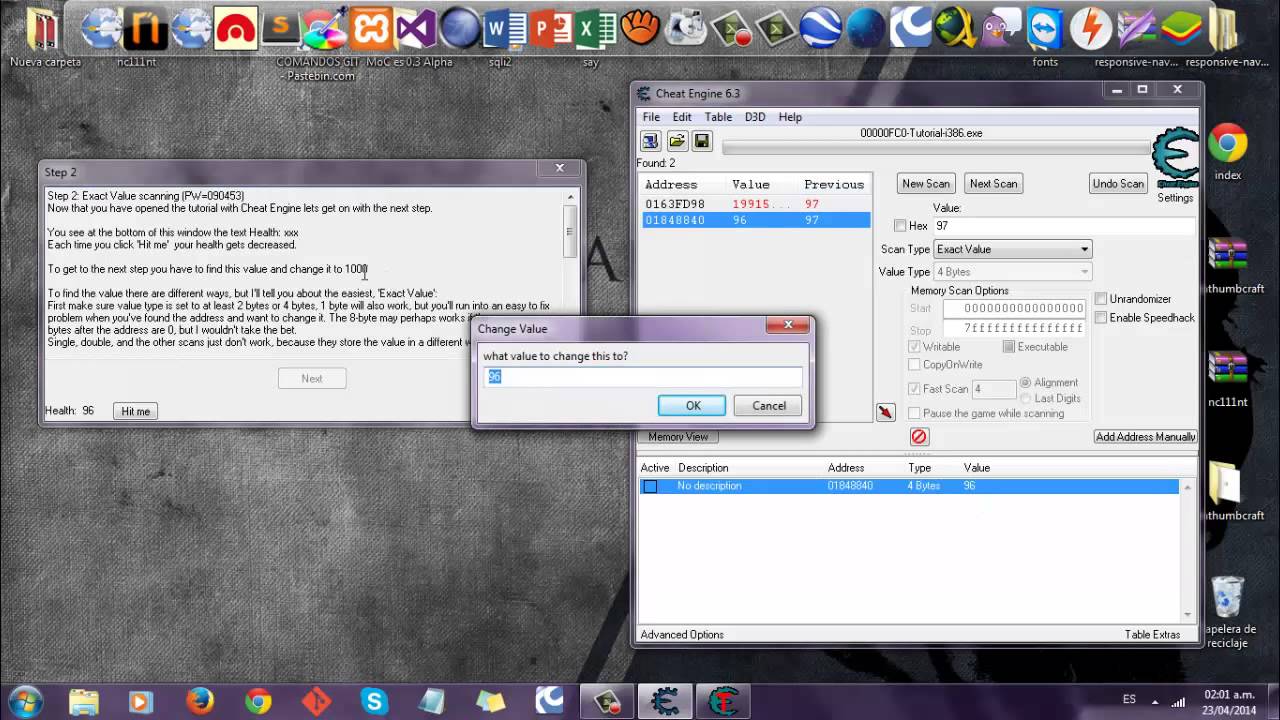This screenshot has width=1280, height=720.
Task: Toggle the Fast Scan checkbox
Action: click(x=914, y=389)
